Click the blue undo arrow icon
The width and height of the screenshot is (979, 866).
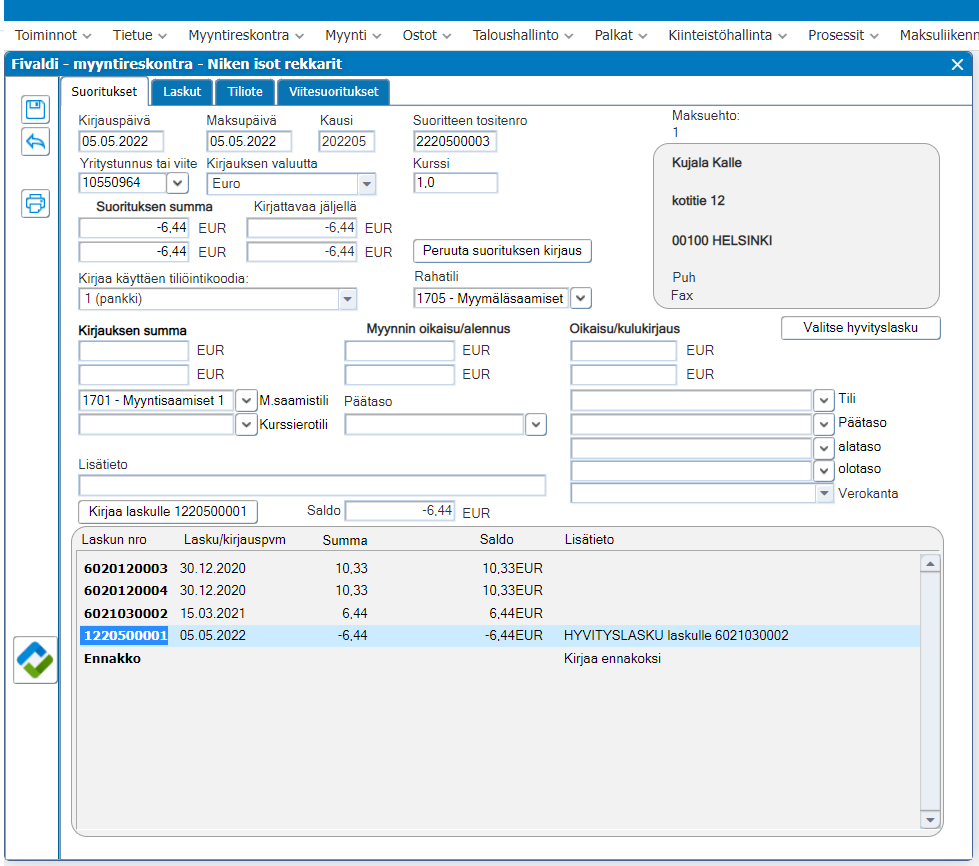coord(35,142)
